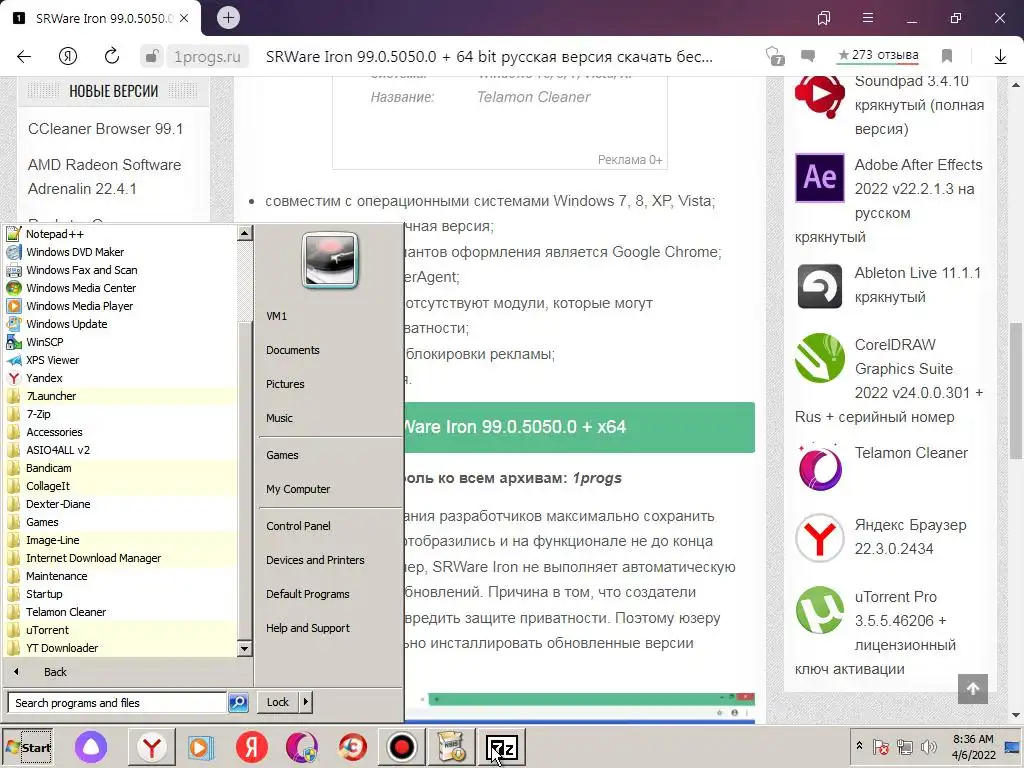Screen dimensions: 1024x768
Task: Go back with browser back arrow
Action: (x=24, y=57)
